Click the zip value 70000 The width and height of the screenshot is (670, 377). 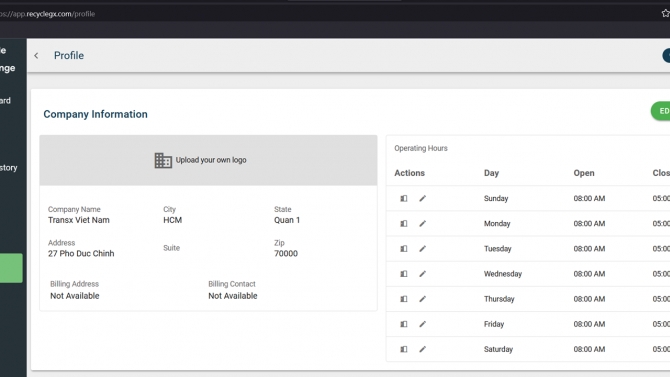[x=286, y=253]
